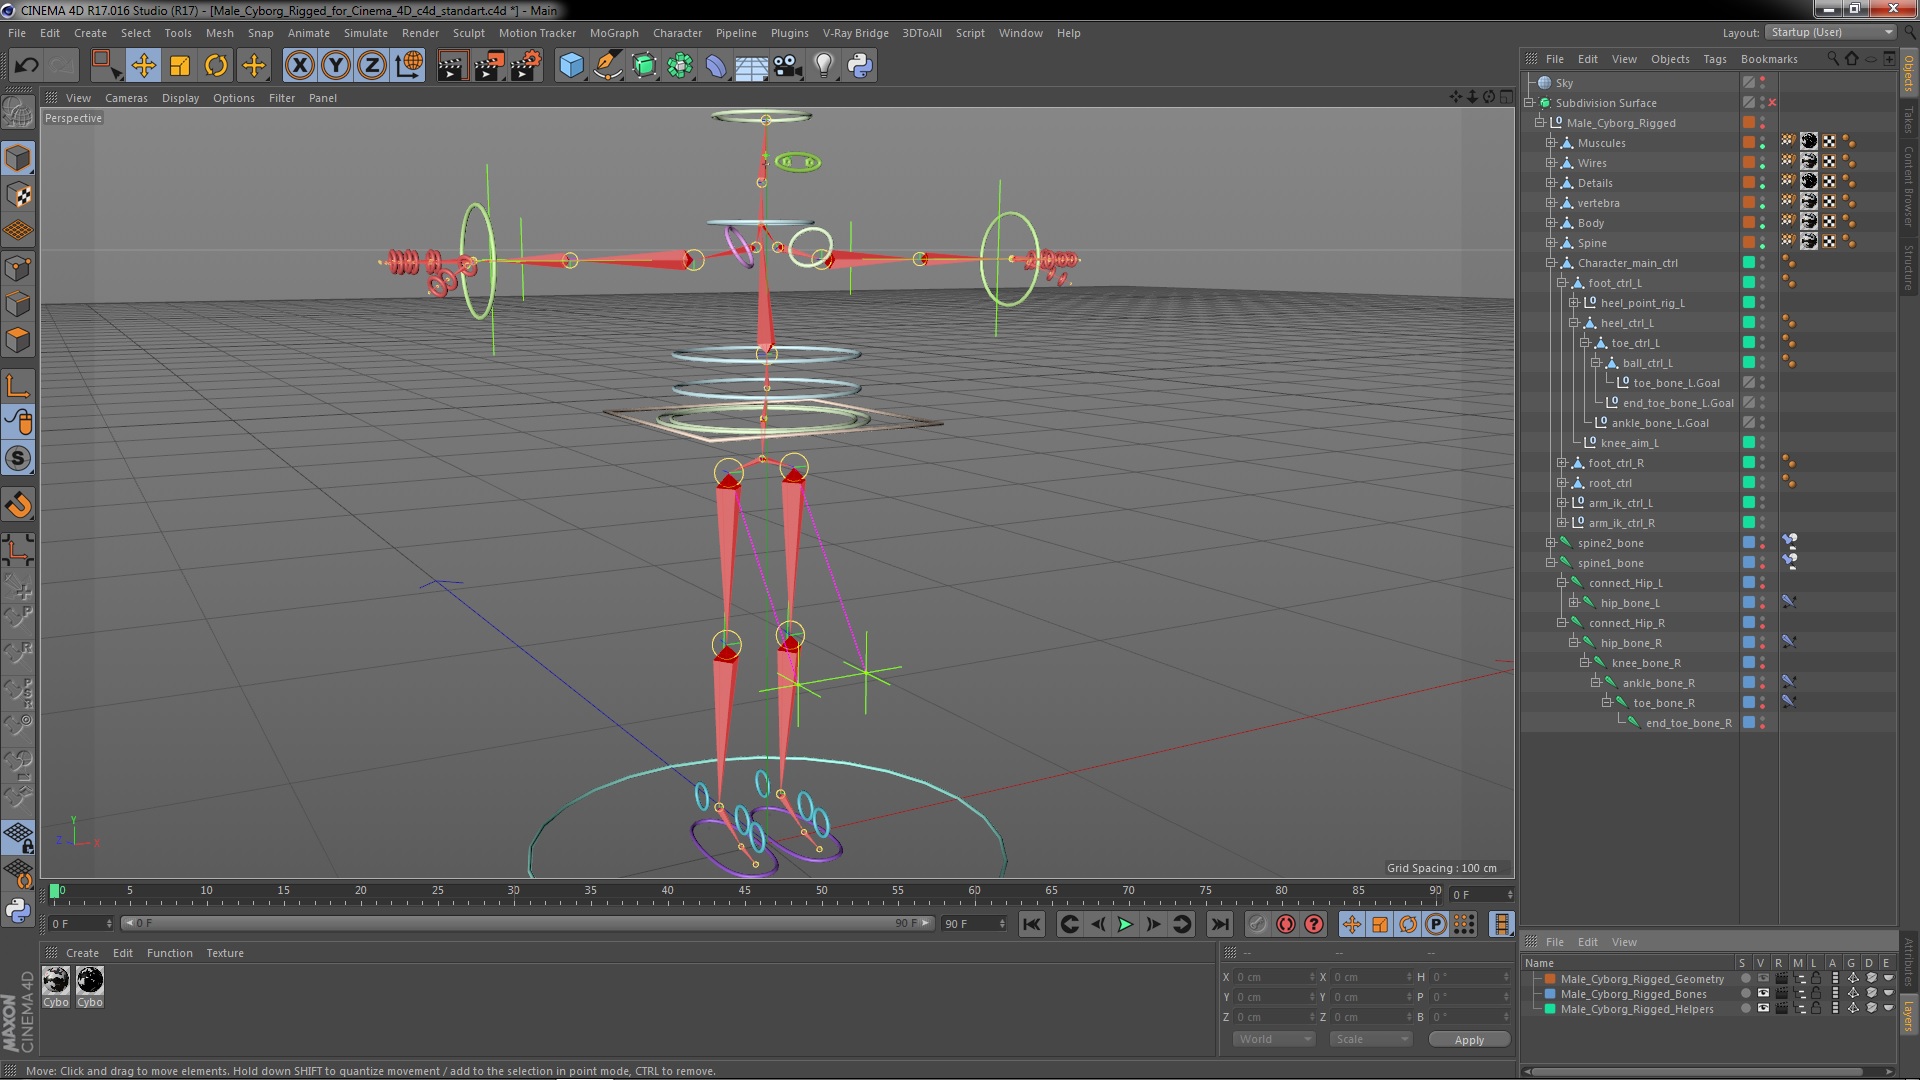This screenshot has height=1080, width=1920.
Task: Select the first Cybo material thumbnail
Action: pyautogui.click(x=56, y=981)
